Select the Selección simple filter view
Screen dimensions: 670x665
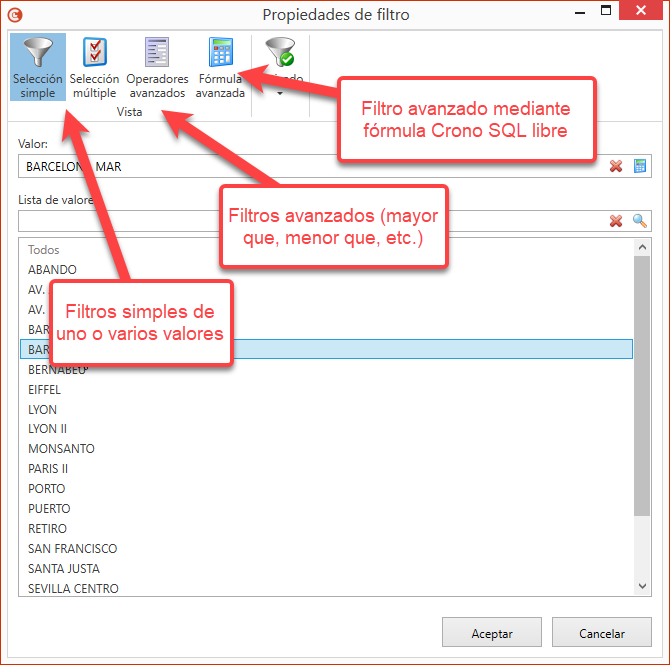coord(38,66)
